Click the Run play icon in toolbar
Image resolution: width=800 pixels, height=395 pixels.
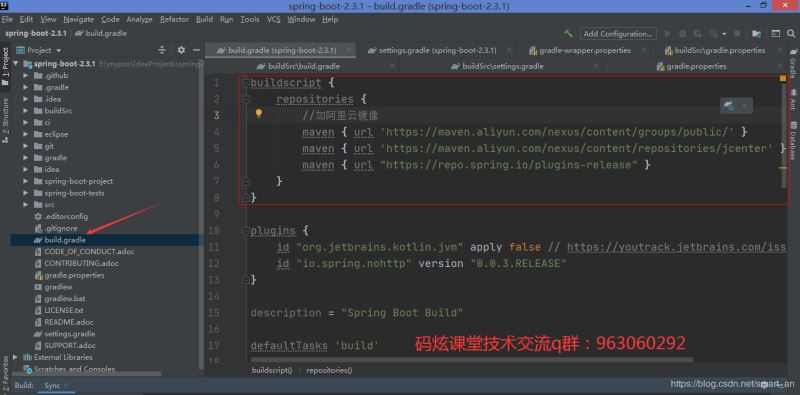pyautogui.click(x=667, y=34)
